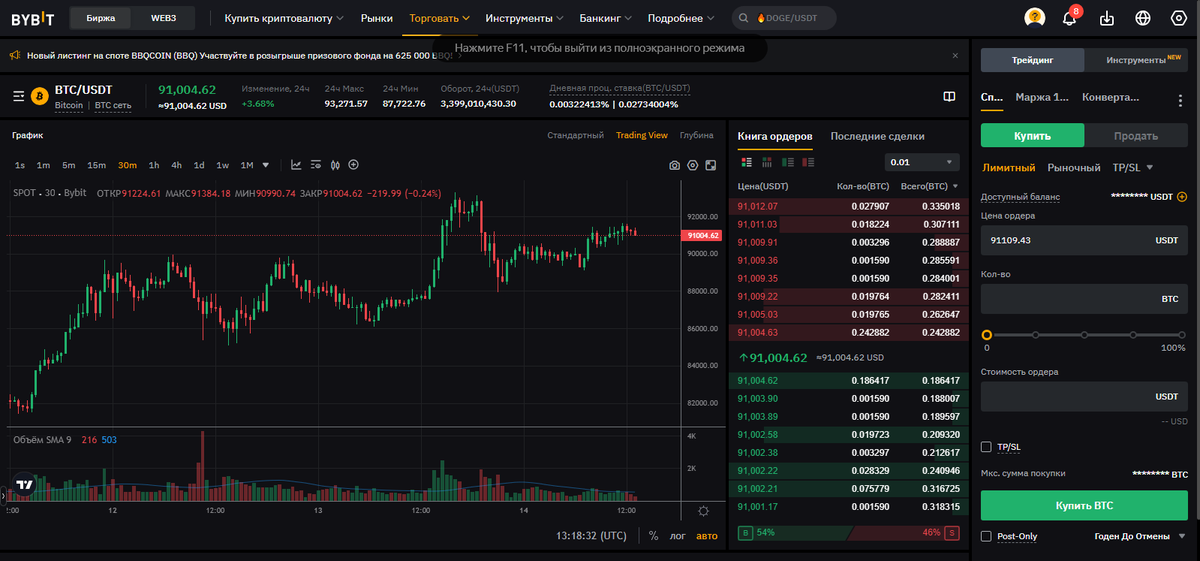
Task: Open the pair list hamburger icon
Action: (x=18, y=96)
